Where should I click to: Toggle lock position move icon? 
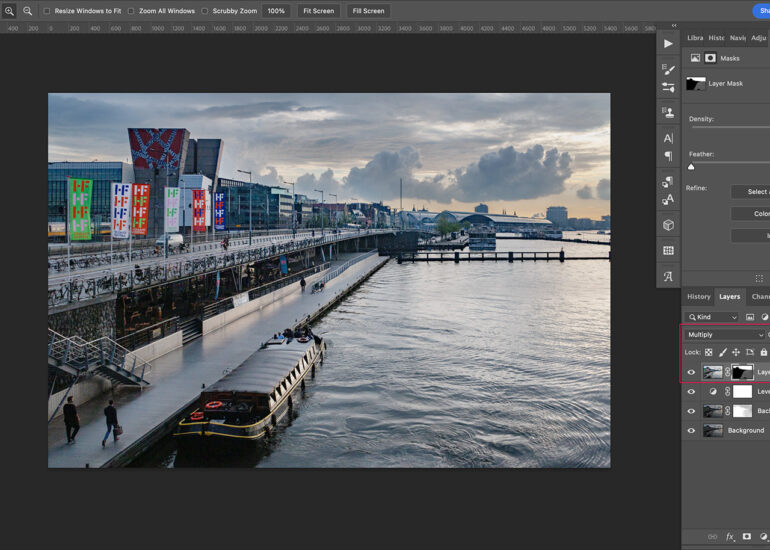pos(736,352)
